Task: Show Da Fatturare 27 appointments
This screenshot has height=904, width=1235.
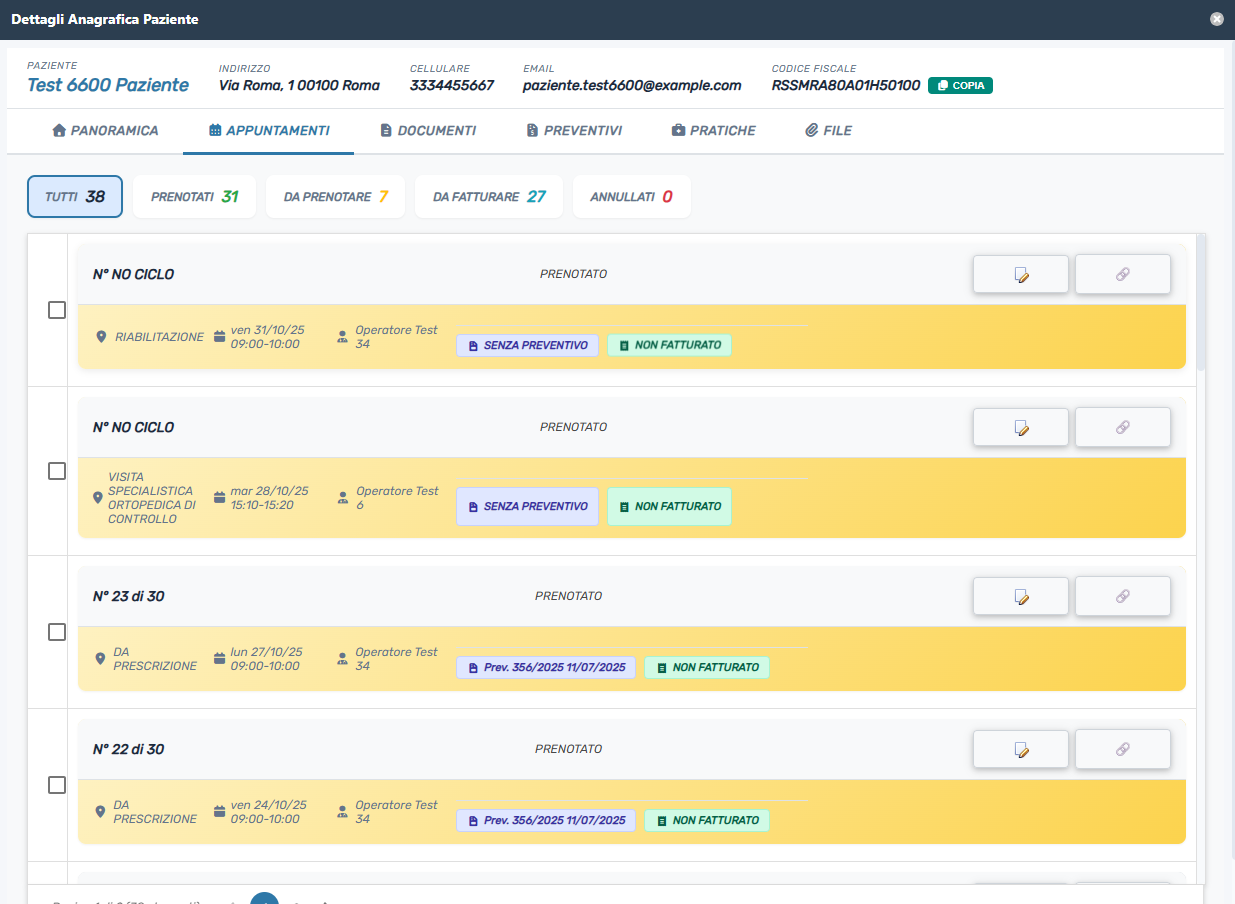Action: [488, 197]
